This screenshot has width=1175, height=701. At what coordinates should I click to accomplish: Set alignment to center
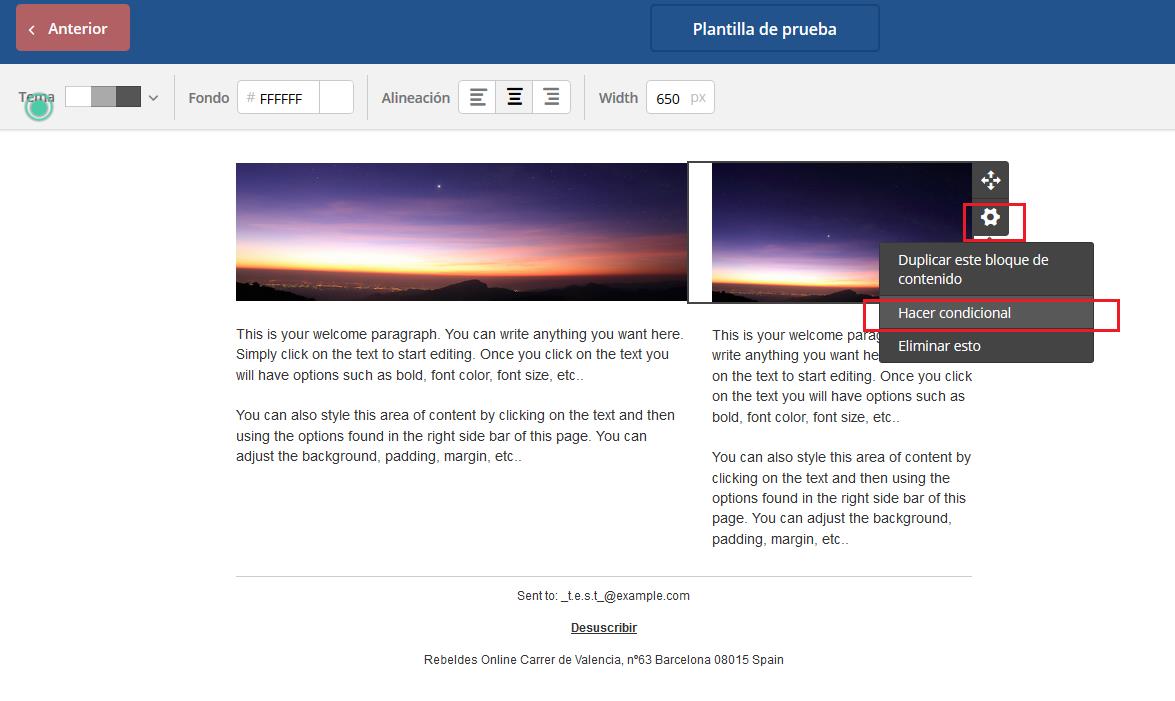click(x=514, y=97)
